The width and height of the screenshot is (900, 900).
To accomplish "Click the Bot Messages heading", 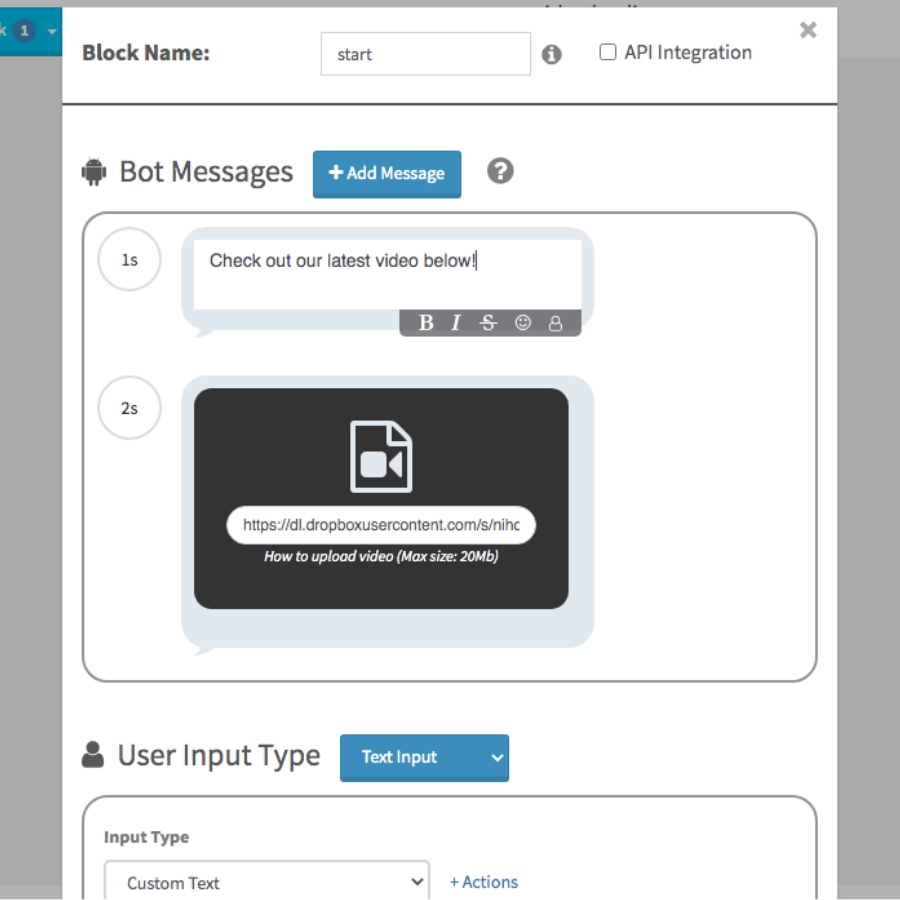I will (206, 172).
